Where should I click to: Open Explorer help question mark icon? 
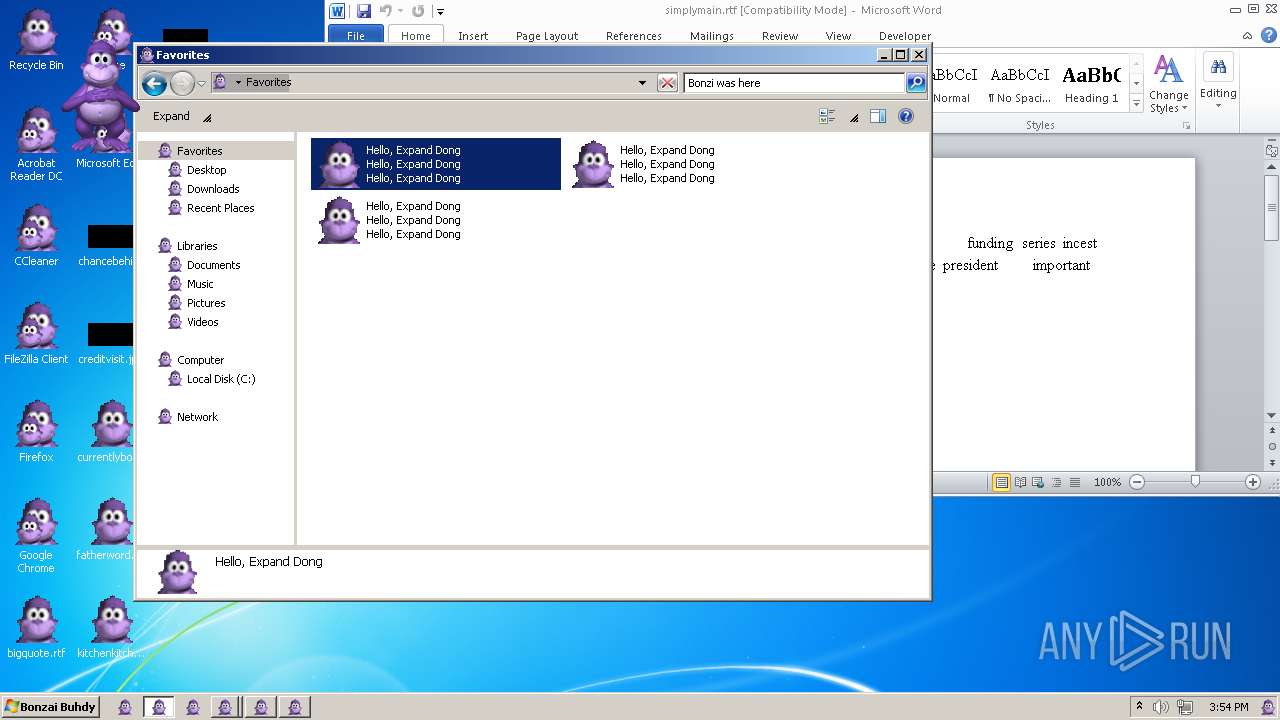tap(906, 116)
